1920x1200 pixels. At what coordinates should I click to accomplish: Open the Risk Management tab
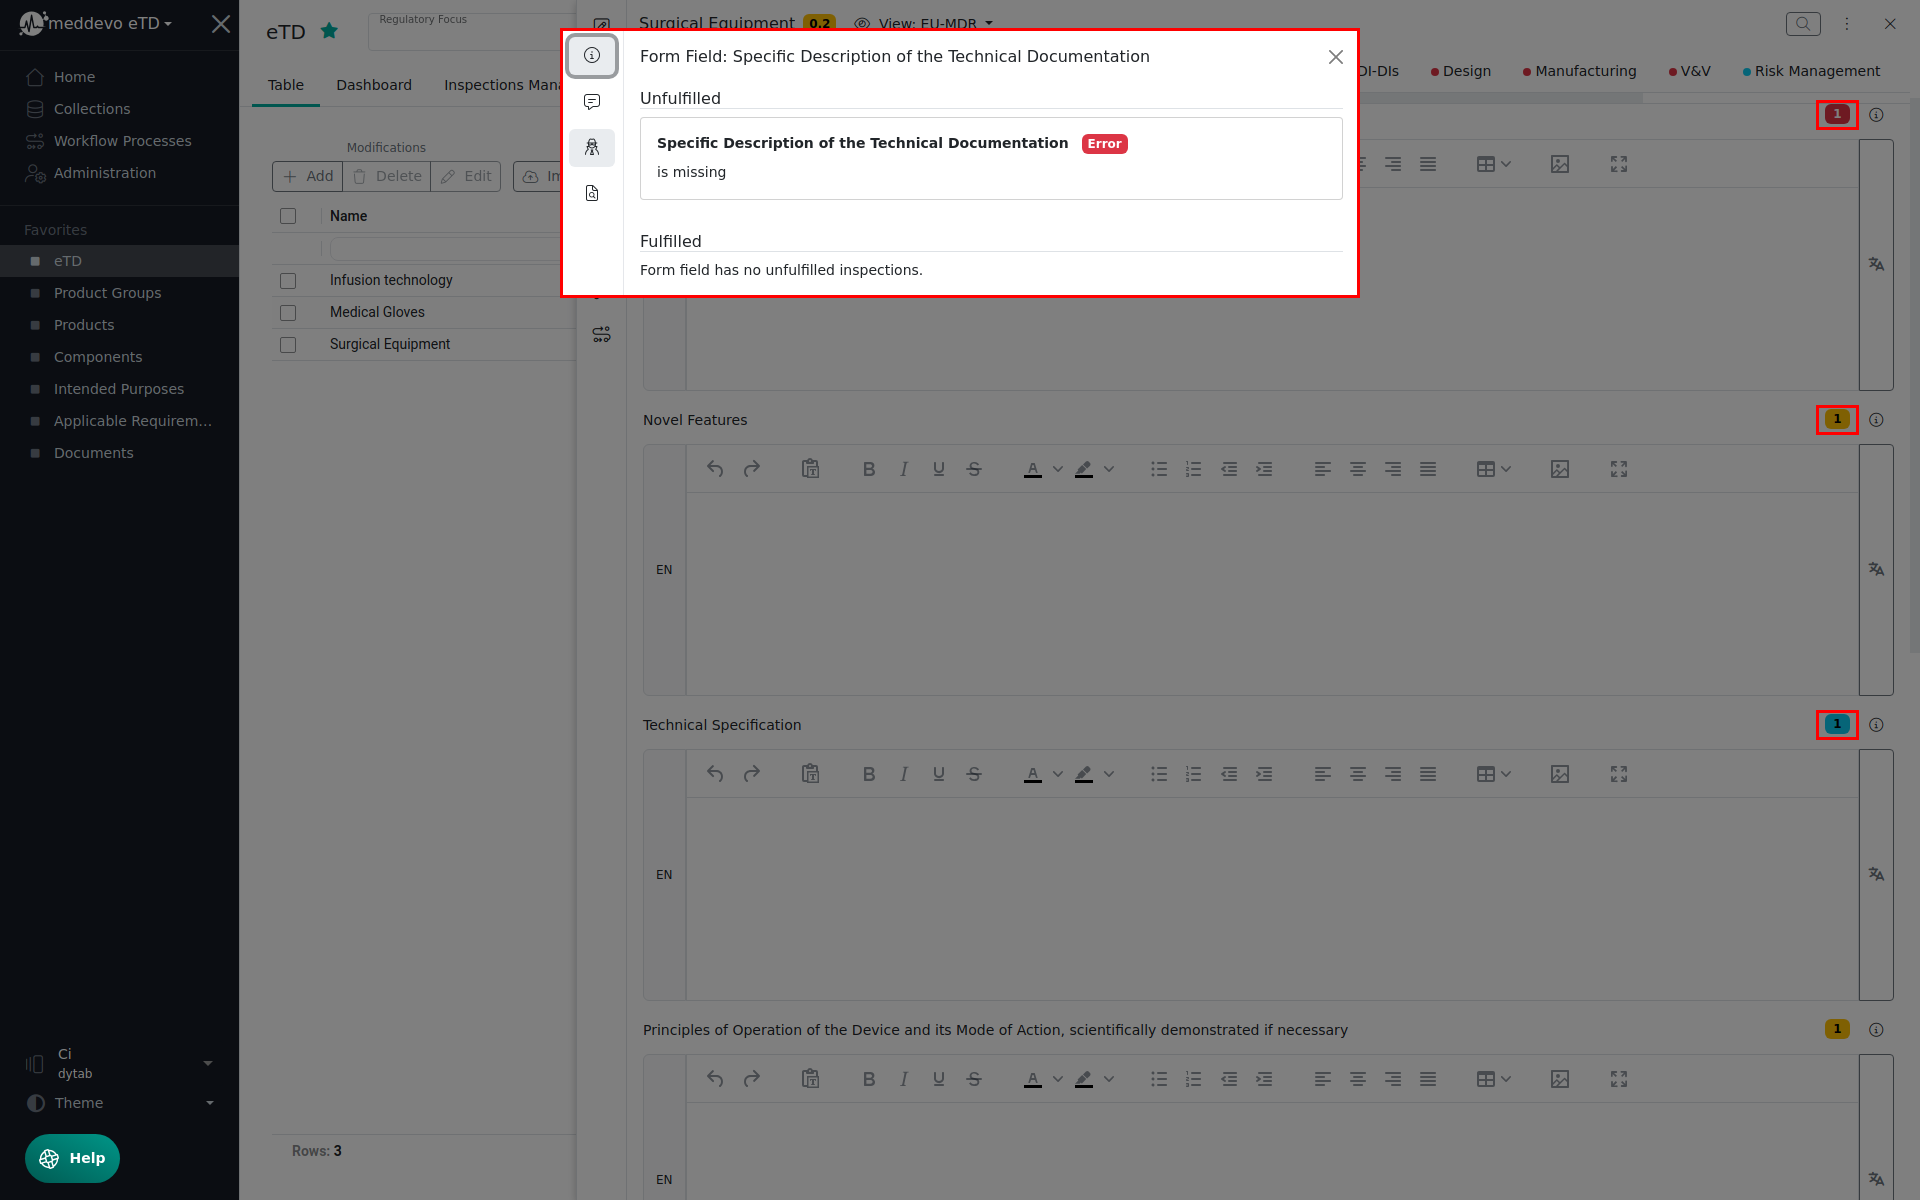coord(1816,71)
